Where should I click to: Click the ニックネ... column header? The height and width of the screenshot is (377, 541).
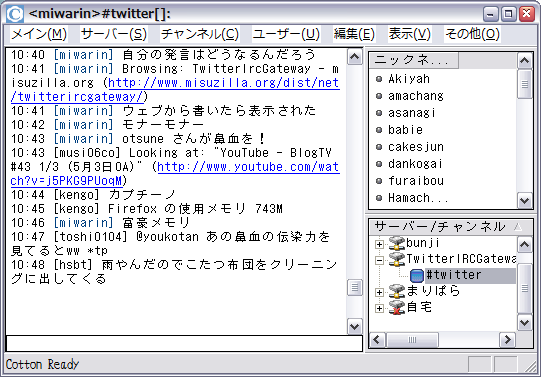(414, 60)
